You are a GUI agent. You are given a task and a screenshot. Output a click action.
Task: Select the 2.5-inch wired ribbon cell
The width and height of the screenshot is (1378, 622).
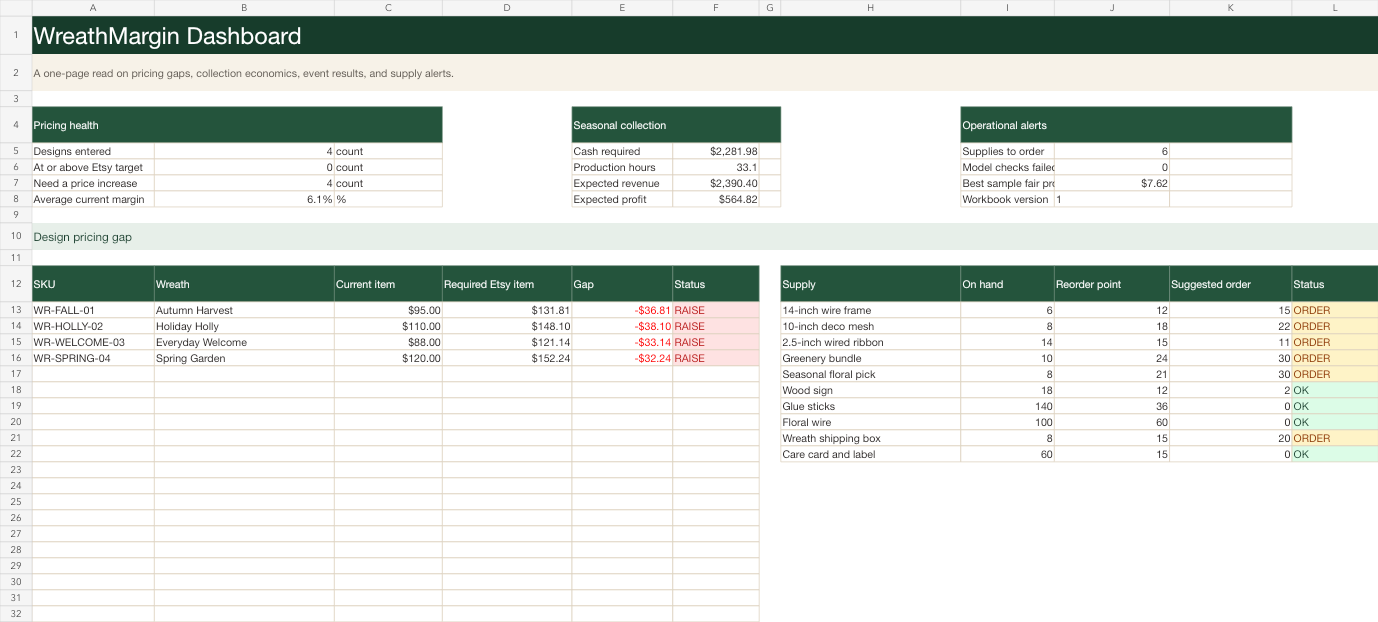click(870, 342)
